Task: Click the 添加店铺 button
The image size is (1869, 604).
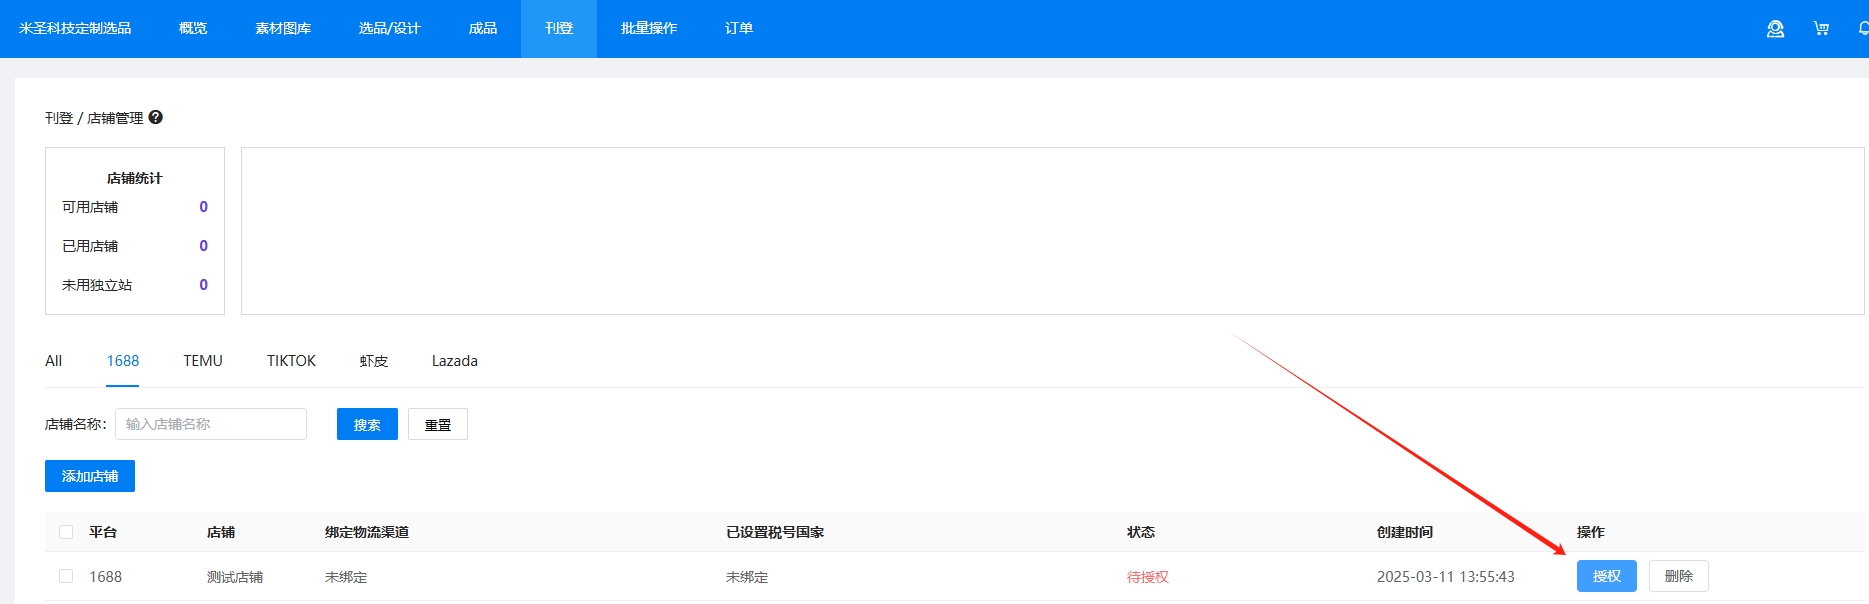Action: coord(90,476)
